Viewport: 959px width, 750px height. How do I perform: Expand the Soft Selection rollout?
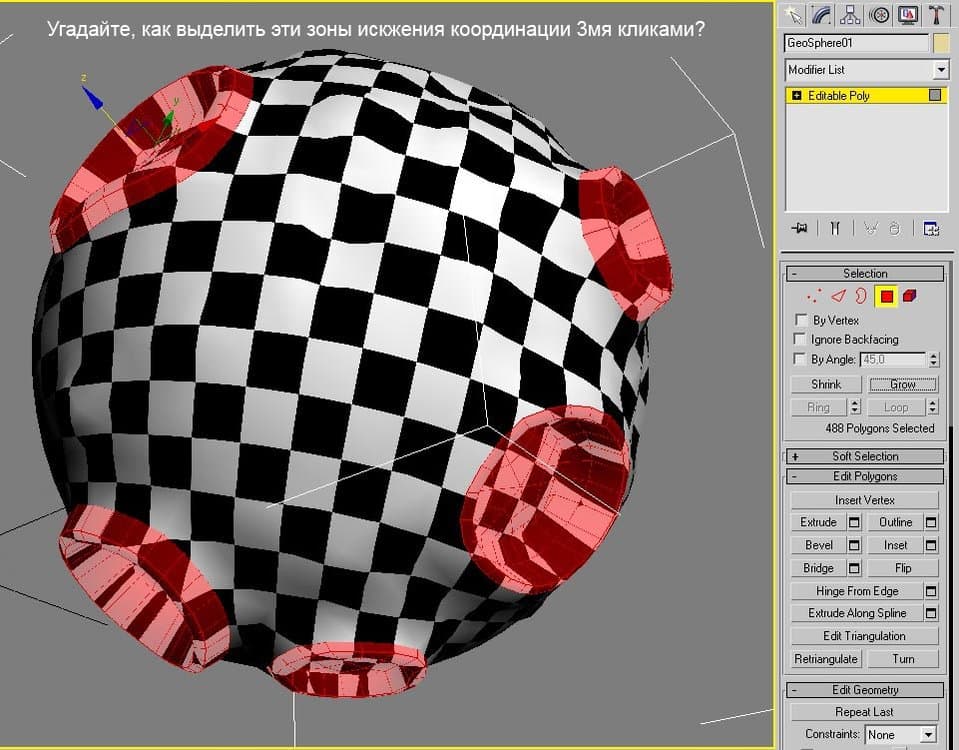pos(865,456)
